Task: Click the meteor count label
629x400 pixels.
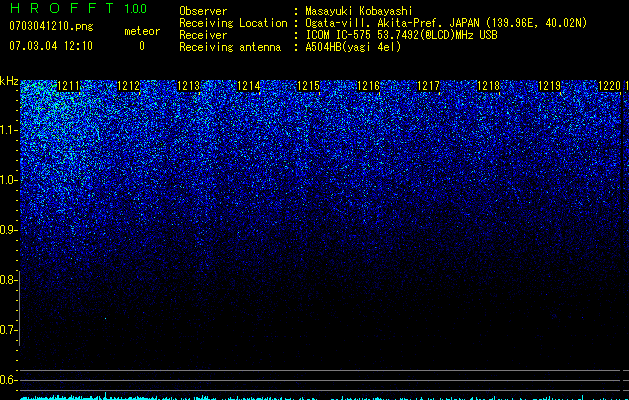Action: [142, 31]
